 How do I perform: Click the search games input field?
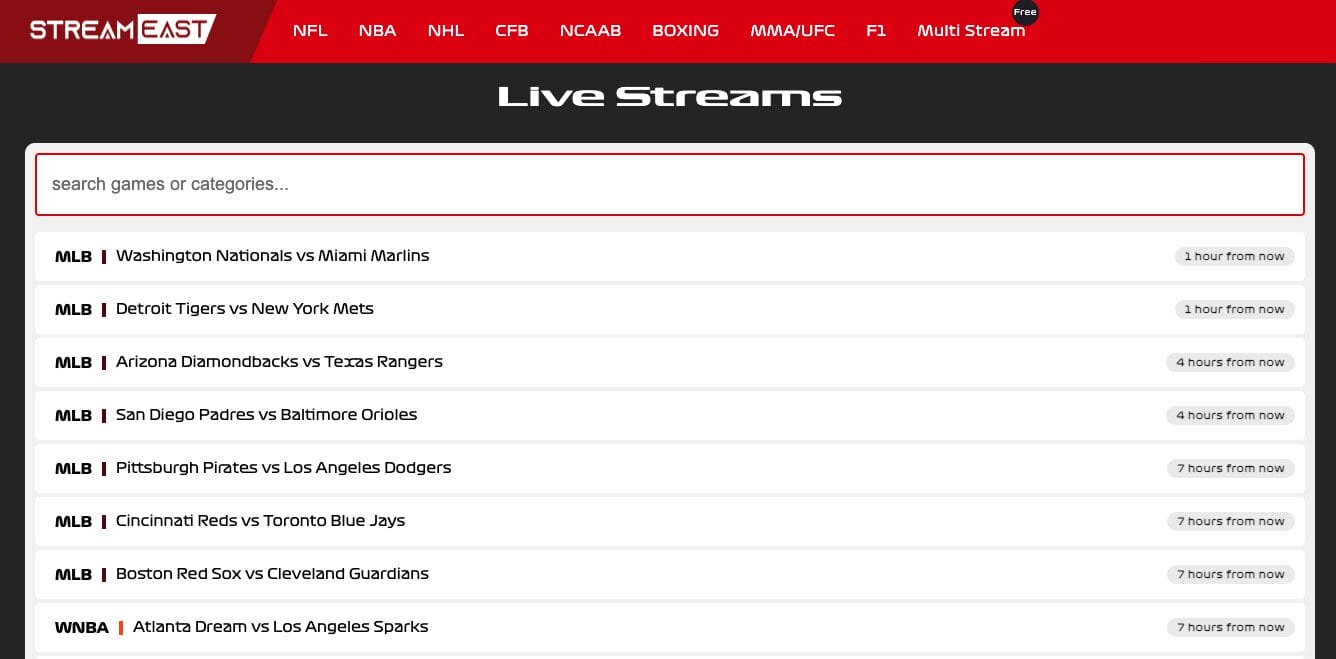coord(670,184)
